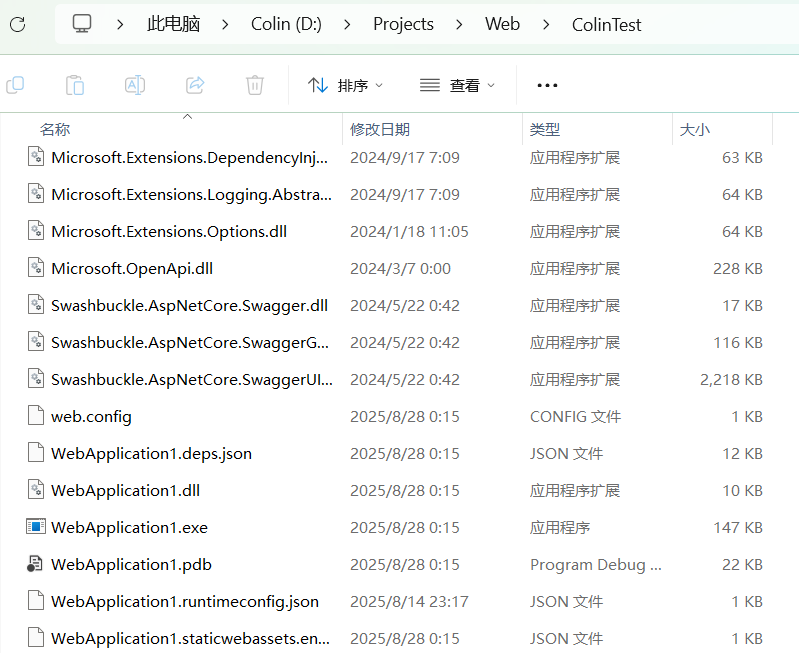Click 2024/3/7 0:00 date of Microsoft.OpenApi.dll

401,269
